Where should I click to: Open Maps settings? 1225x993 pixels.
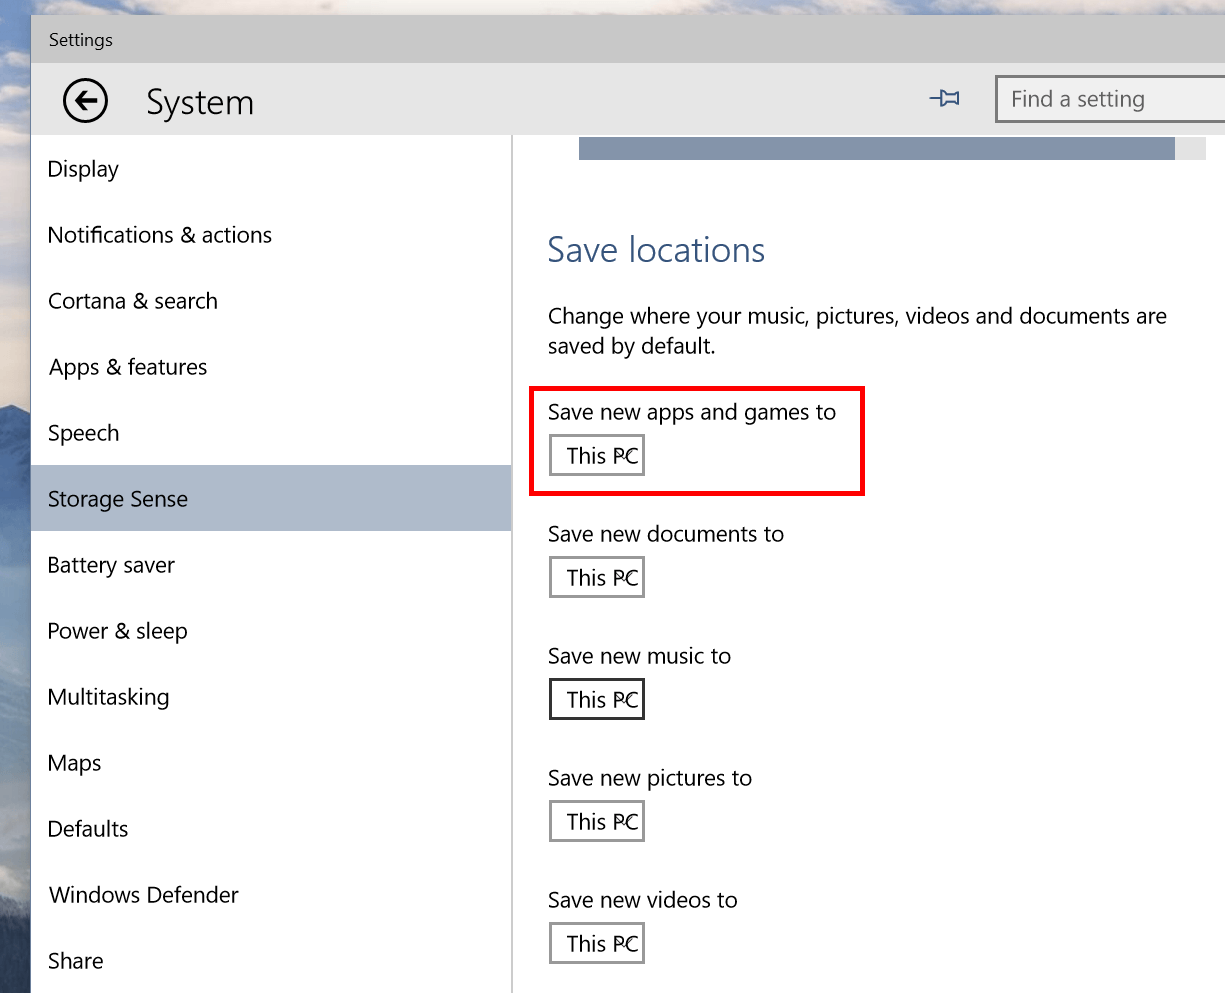coord(74,763)
